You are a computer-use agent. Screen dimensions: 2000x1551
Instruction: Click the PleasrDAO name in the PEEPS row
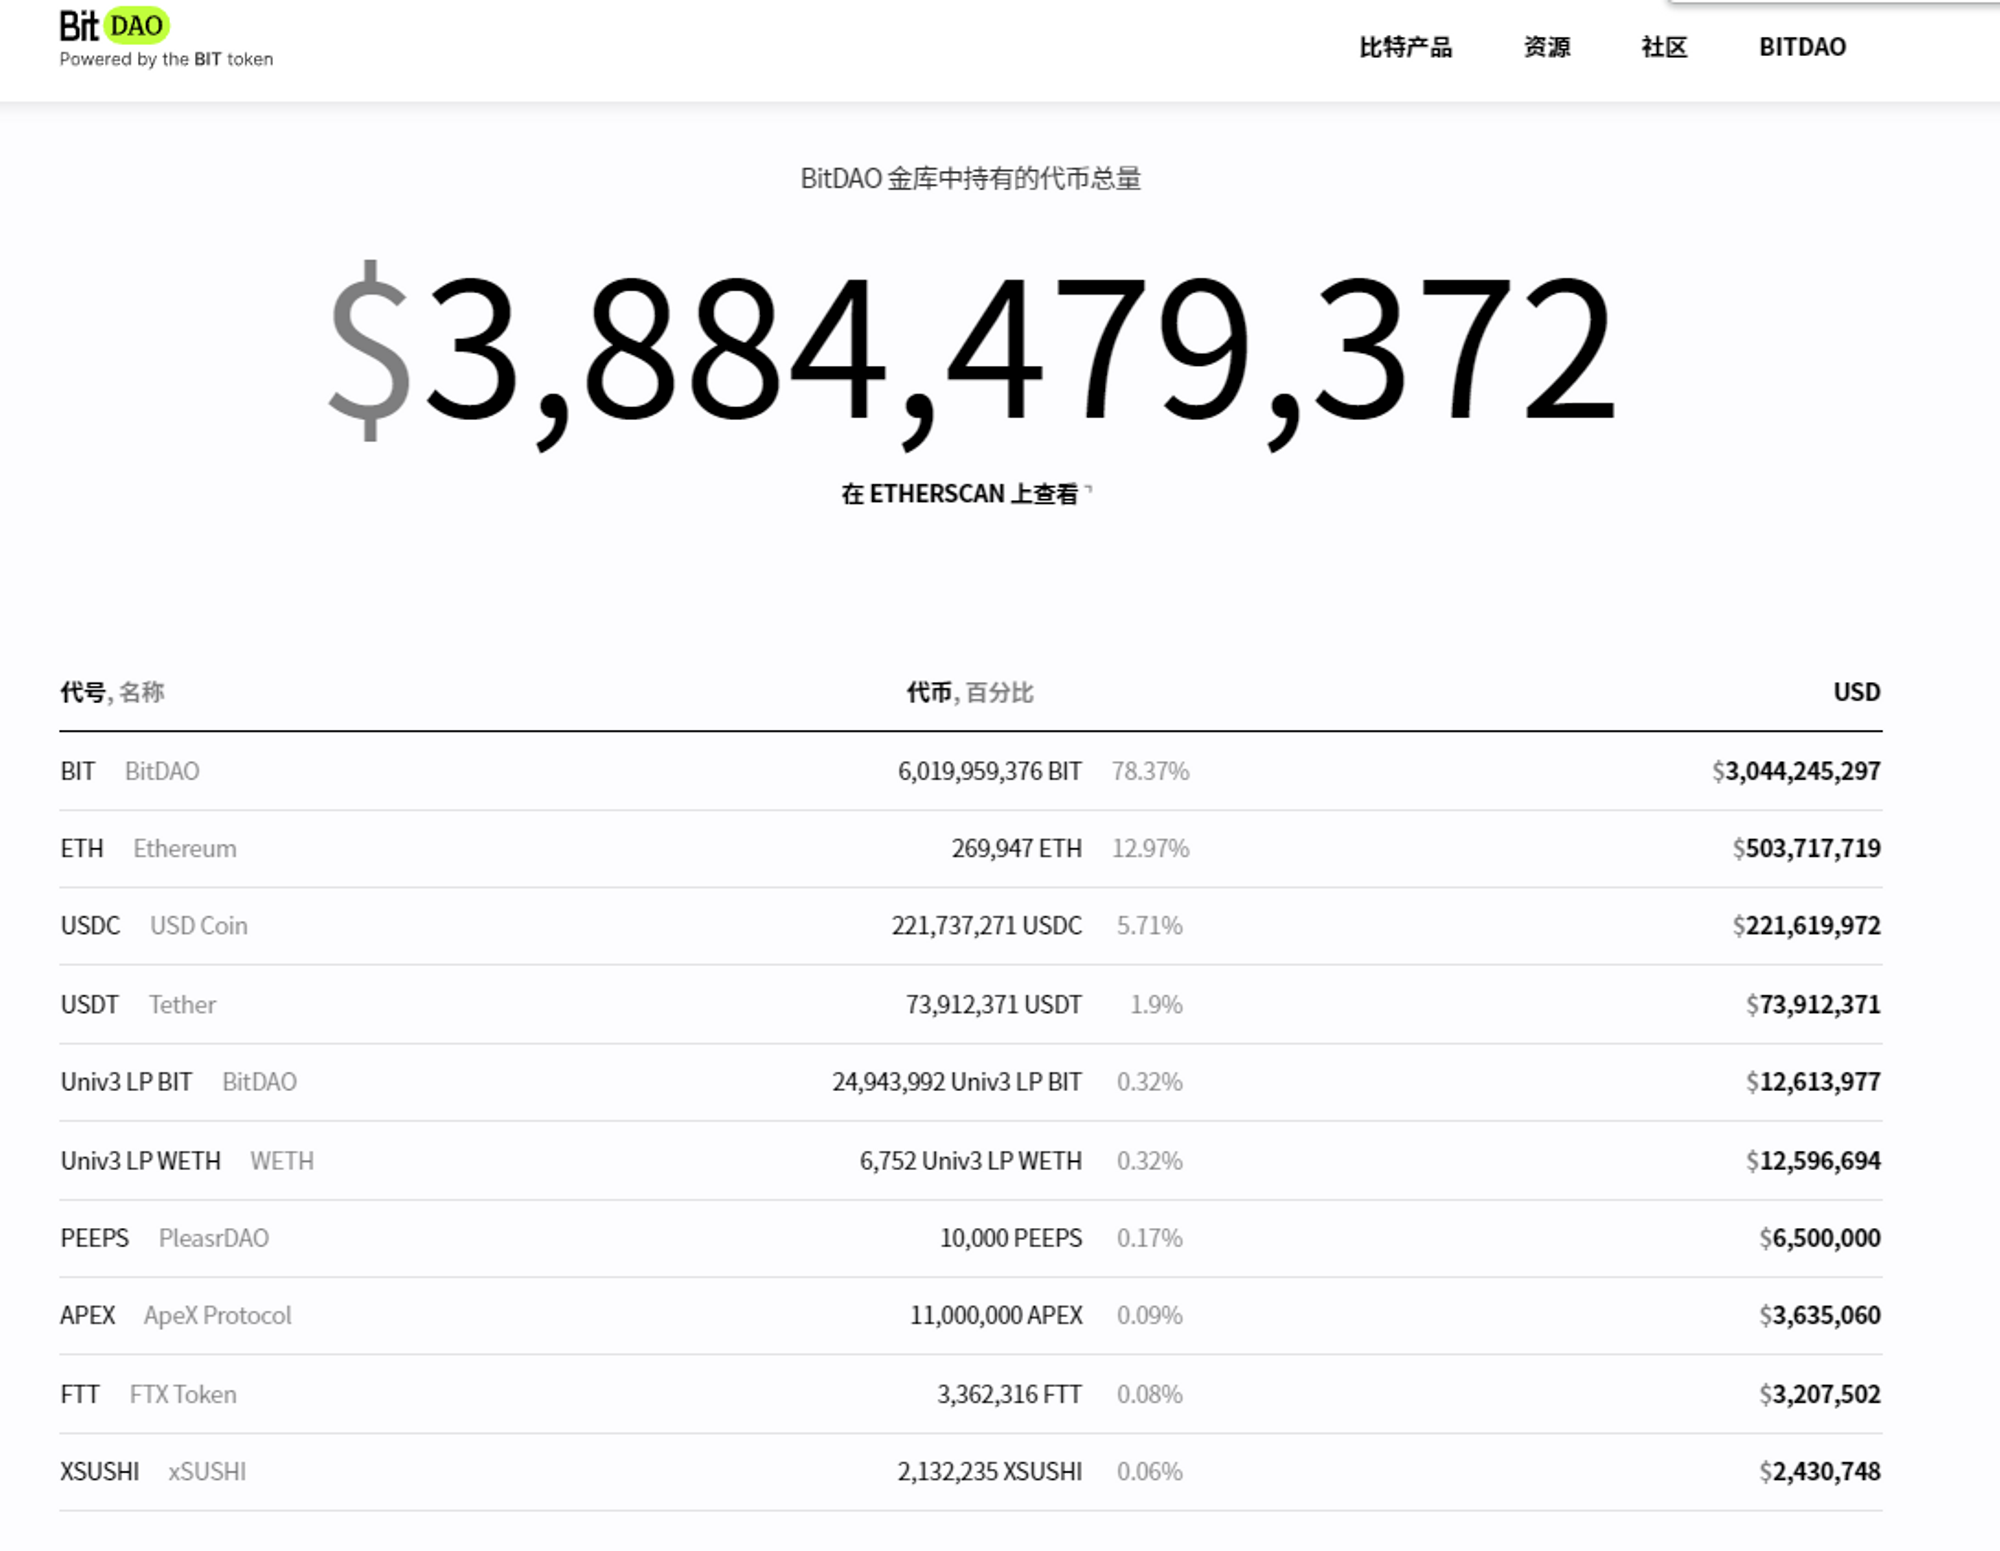[x=213, y=1238]
